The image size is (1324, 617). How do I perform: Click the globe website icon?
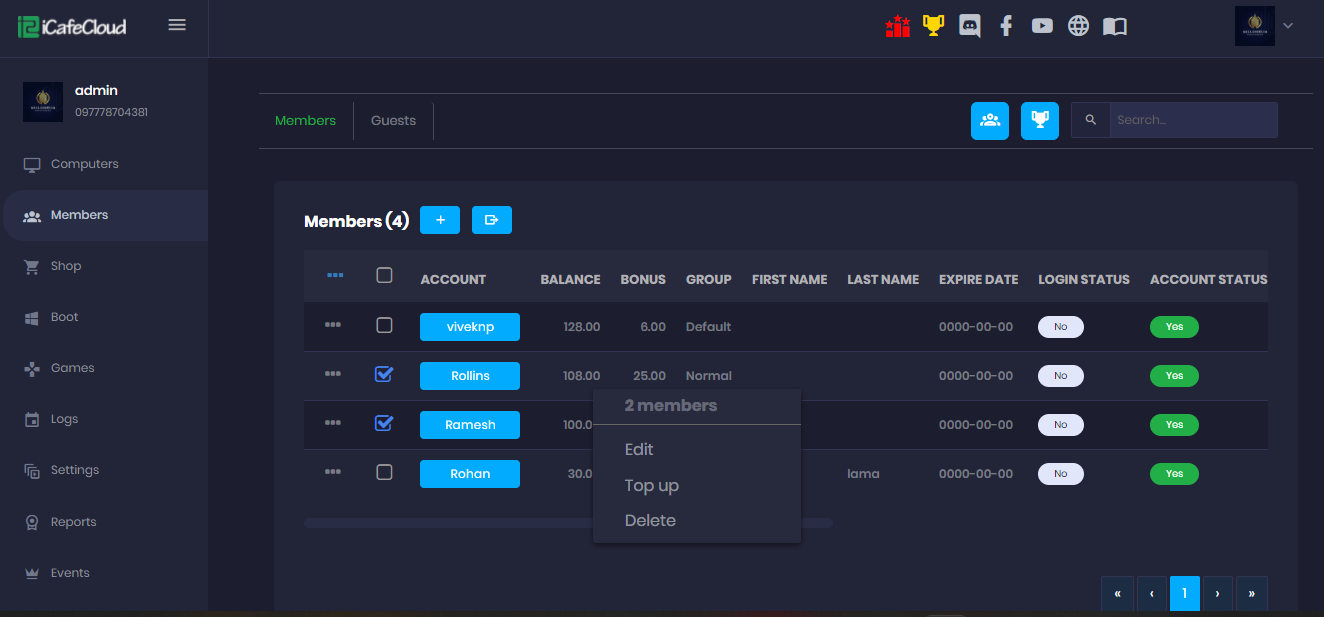pyautogui.click(x=1078, y=26)
